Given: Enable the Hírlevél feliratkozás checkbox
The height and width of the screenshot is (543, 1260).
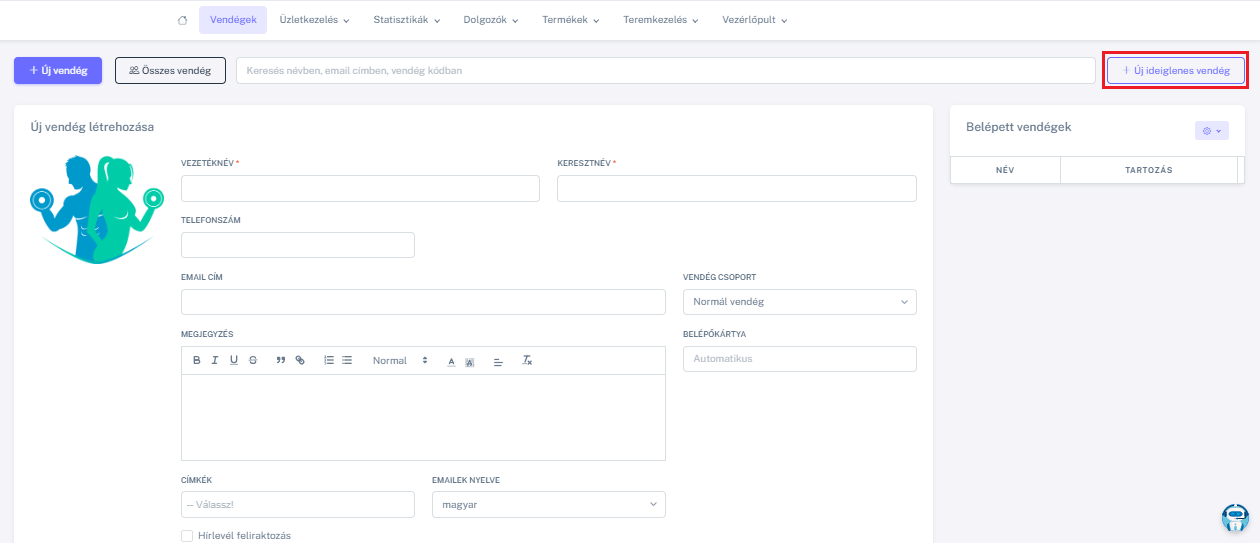Looking at the screenshot, I should tap(187, 536).
